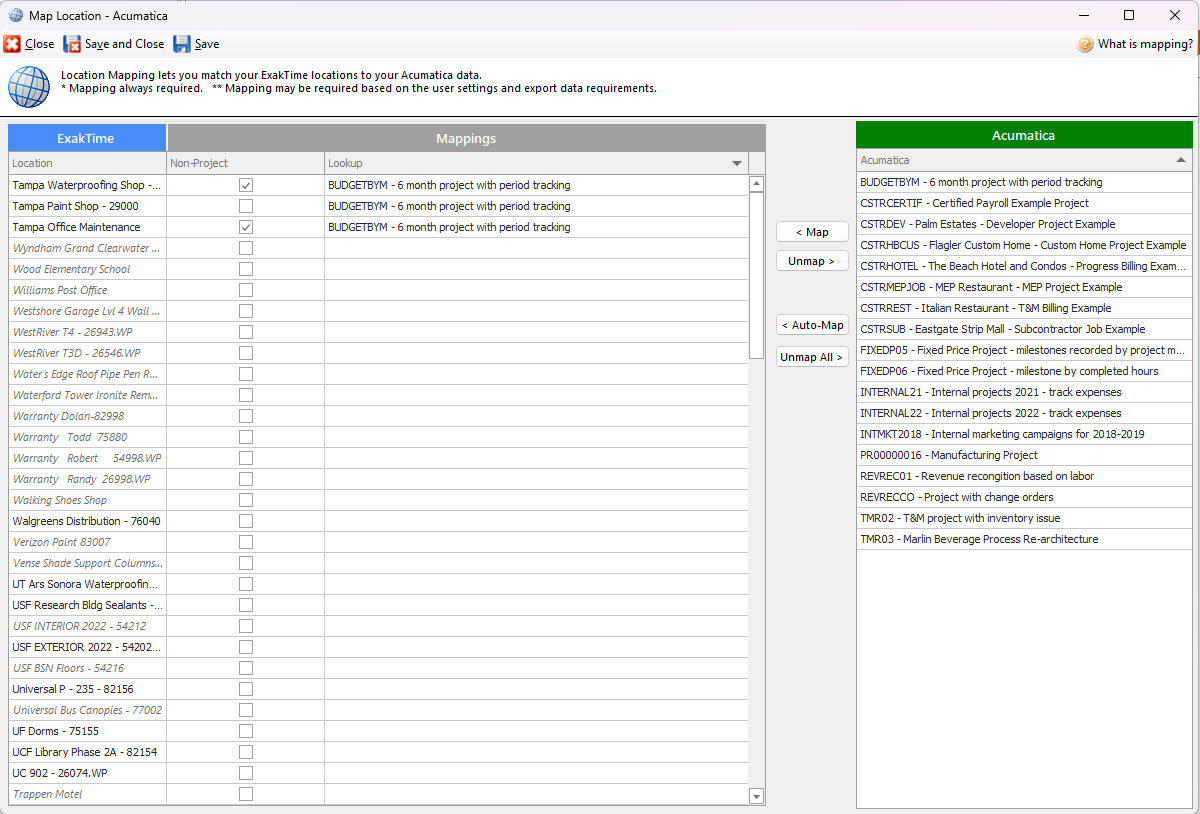Choose 'FIXEDP05 - Fixed Price Project' row
Image resolution: width=1200 pixels, height=814 pixels.
1024,350
